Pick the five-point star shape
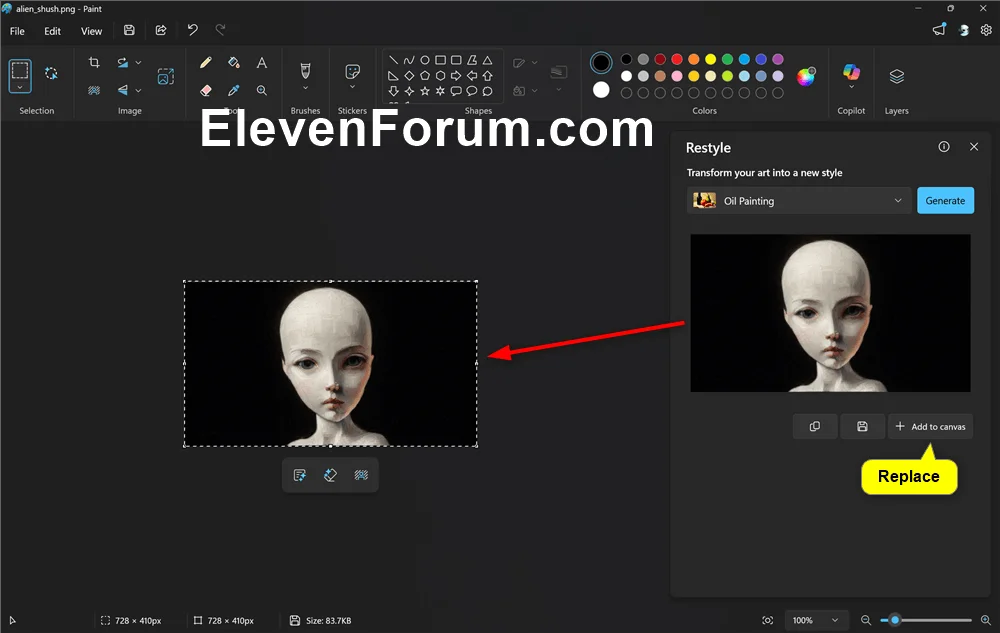Screen dimensions: 1000x633 (425, 91)
